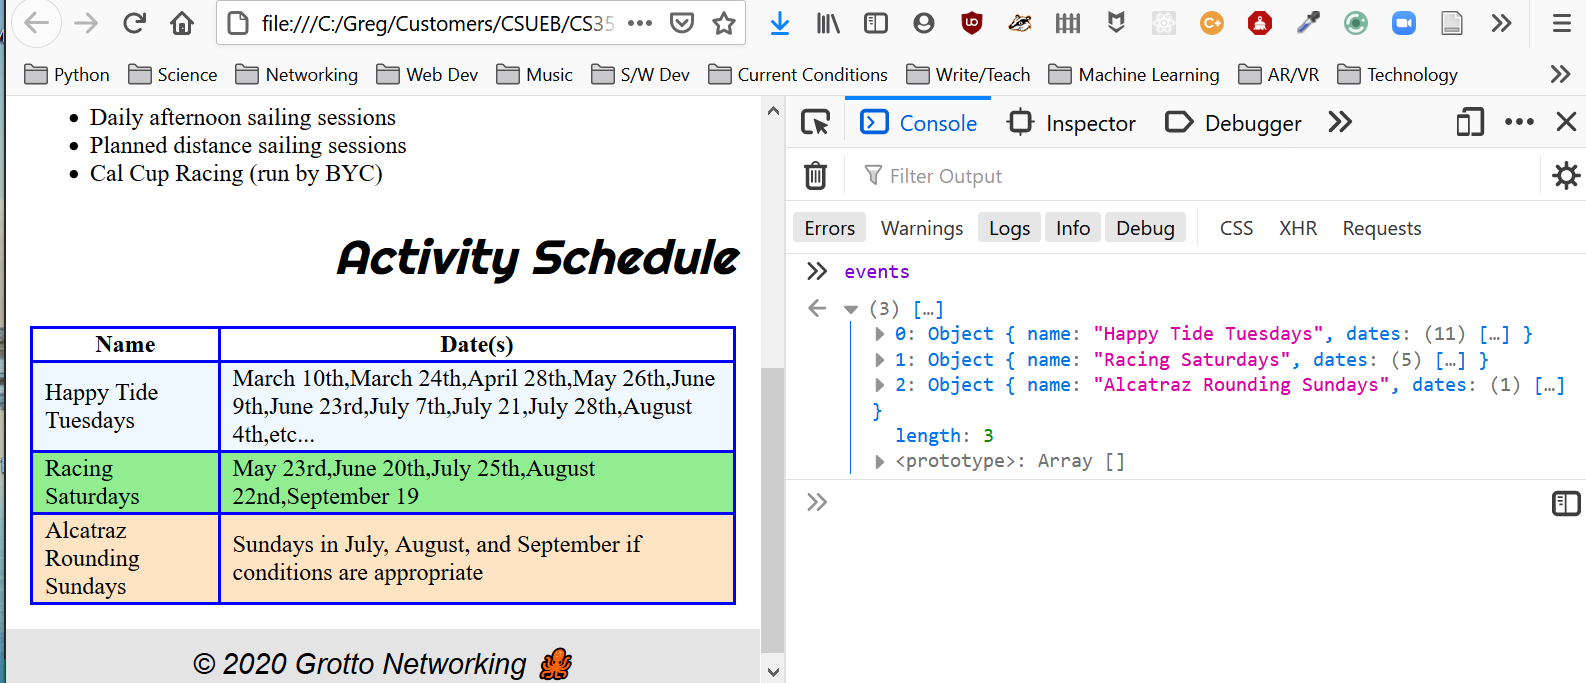Toggle the Debug filter
The image size is (1586, 683).
pyautogui.click(x=1145, y=228)
